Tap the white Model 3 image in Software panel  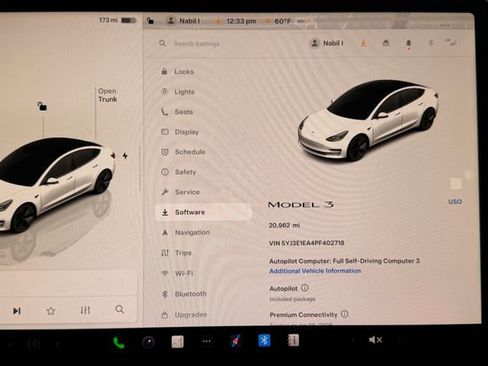click(x=368, y=121)
